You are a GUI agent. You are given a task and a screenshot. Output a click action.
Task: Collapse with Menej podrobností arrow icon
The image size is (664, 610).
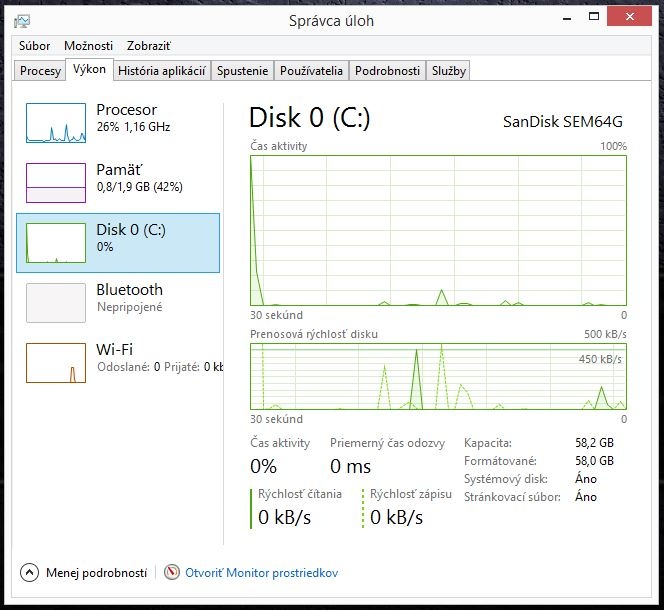(29, 573)
